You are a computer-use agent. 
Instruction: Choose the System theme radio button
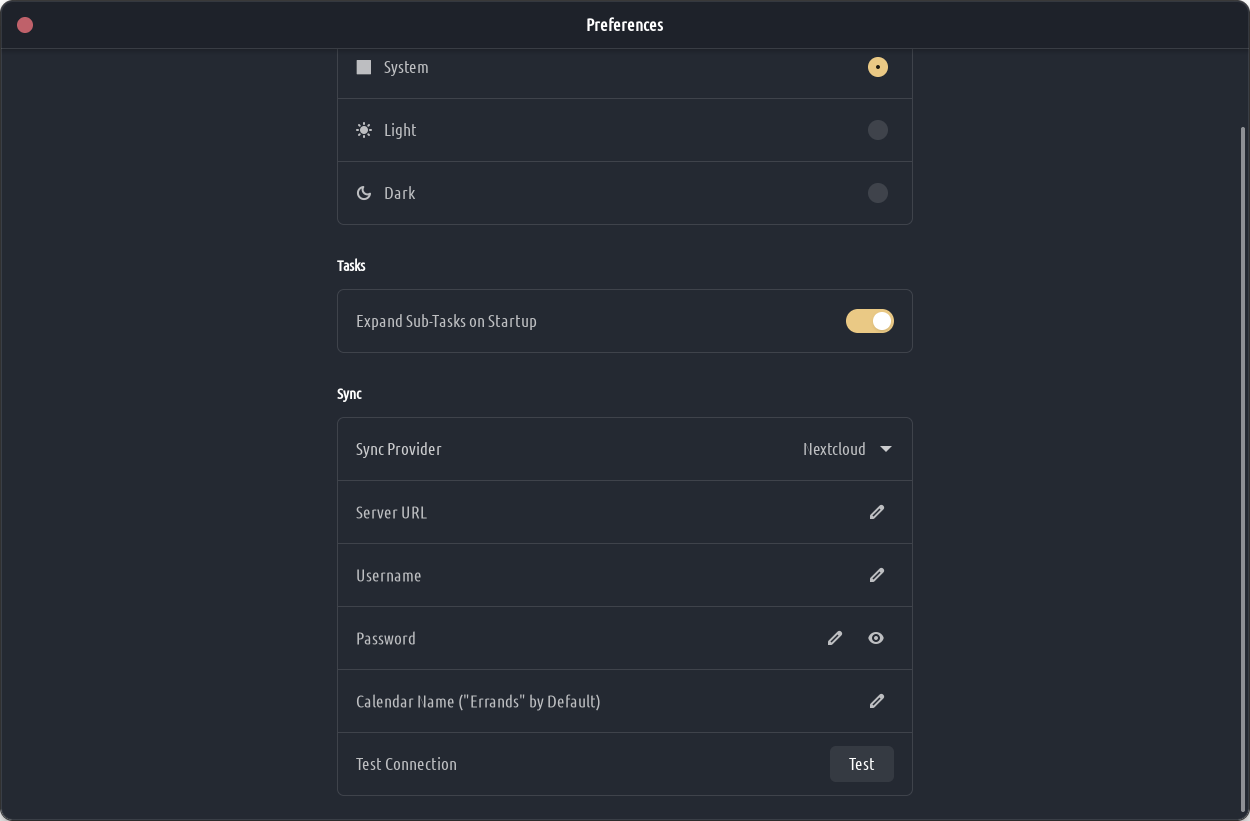[877, 67]
